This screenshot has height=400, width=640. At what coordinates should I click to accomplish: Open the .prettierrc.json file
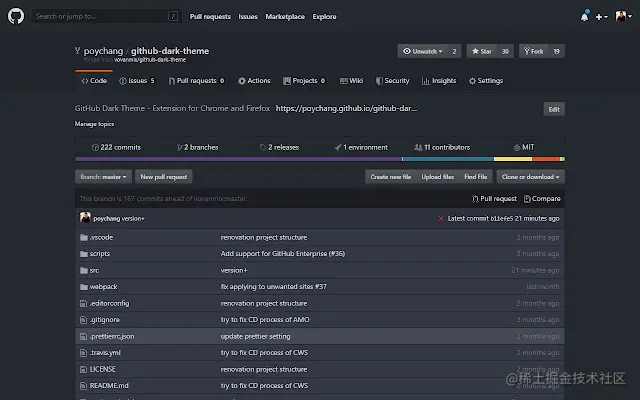pos(112,336)
